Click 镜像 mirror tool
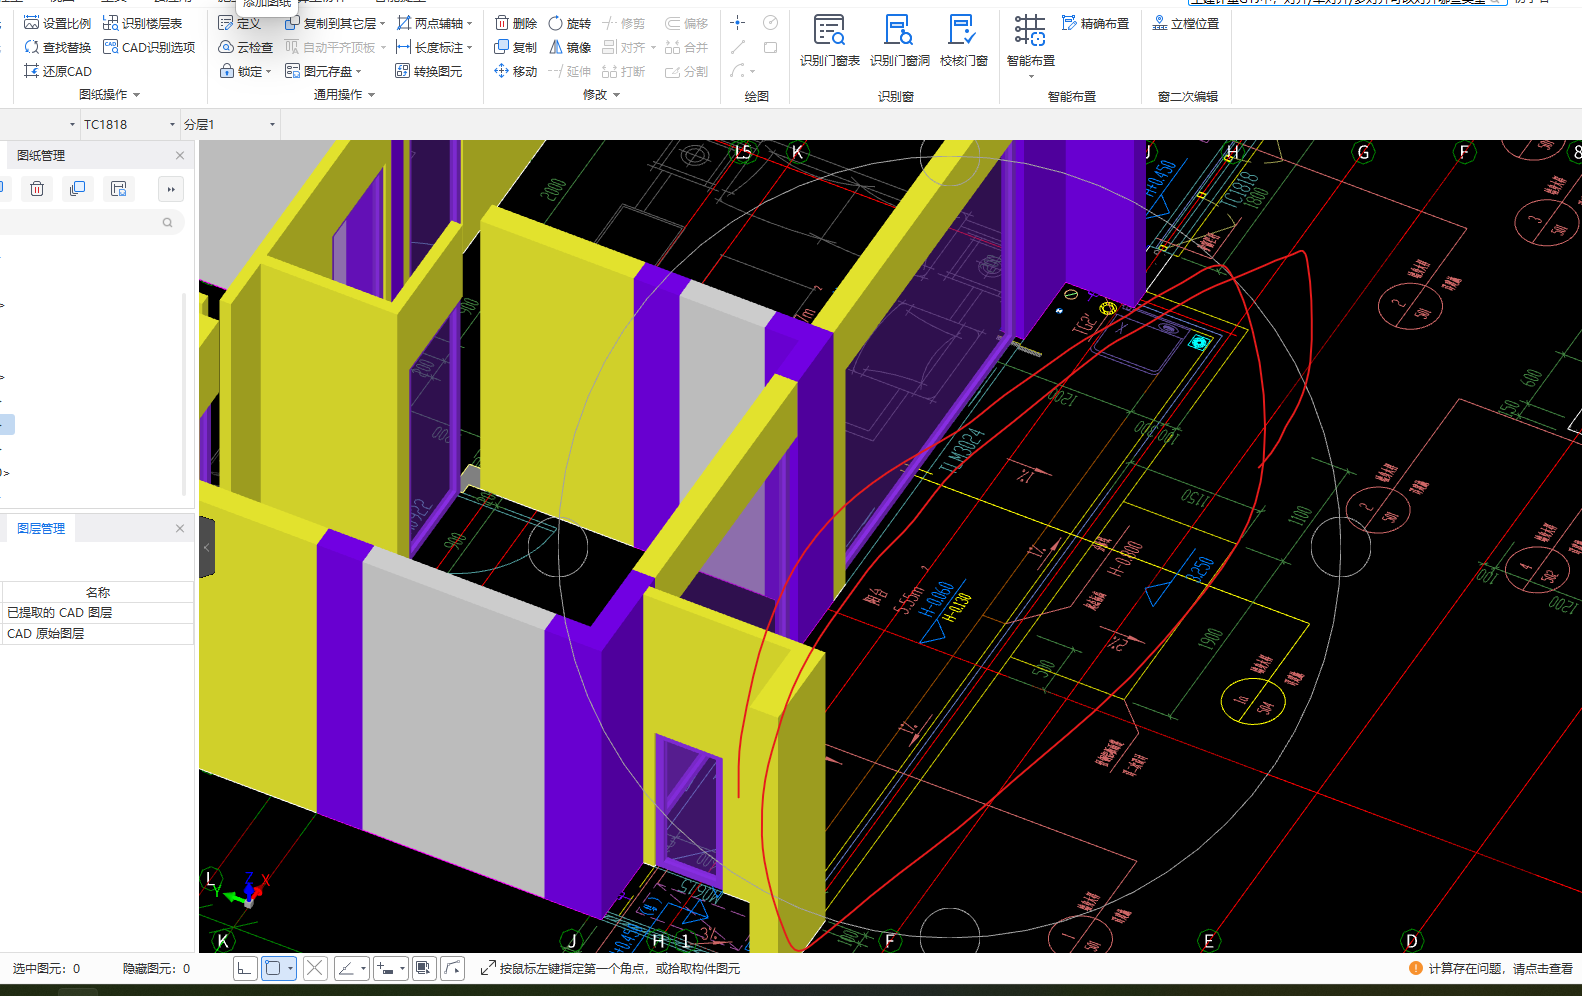The width and height of the screenshot is (1582, 996). pos(570,47)
